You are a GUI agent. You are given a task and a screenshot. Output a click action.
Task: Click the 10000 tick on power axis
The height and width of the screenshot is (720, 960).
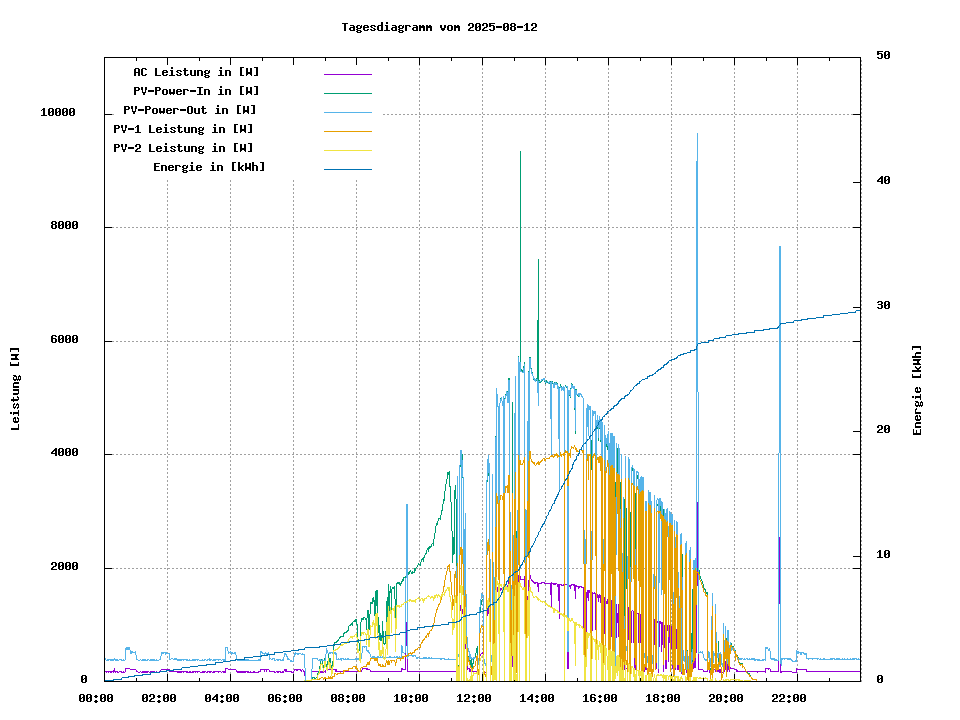click(x=58, y=113)
